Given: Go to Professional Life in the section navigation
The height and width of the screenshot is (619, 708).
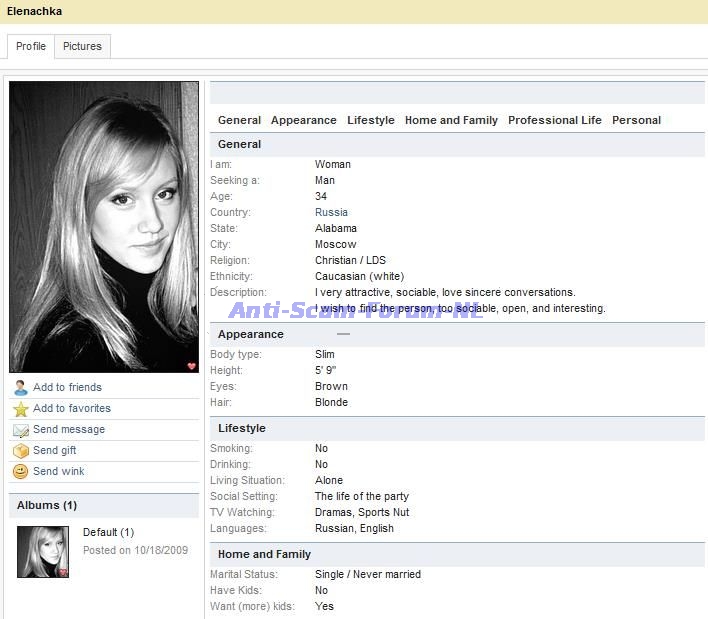Looking at the screenshot, I should (x=554, y=120).
